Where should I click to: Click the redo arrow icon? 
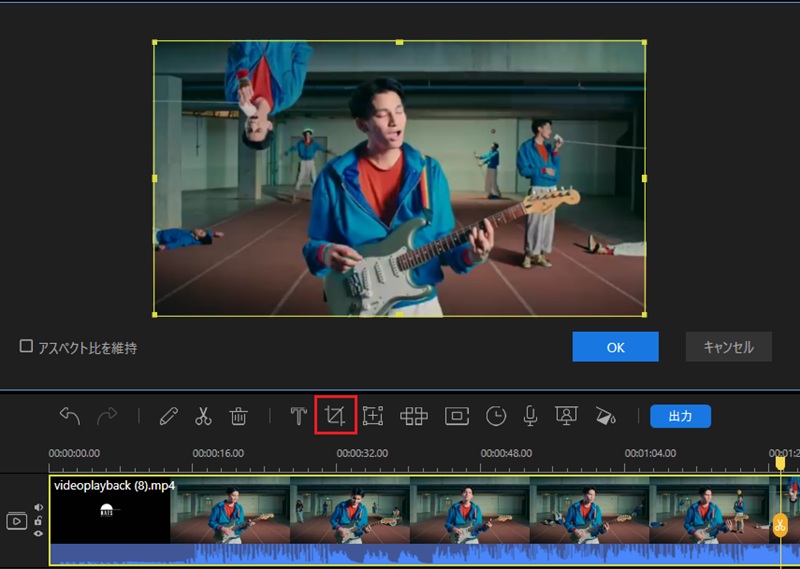pyautogui.click(x=107, y=416)
